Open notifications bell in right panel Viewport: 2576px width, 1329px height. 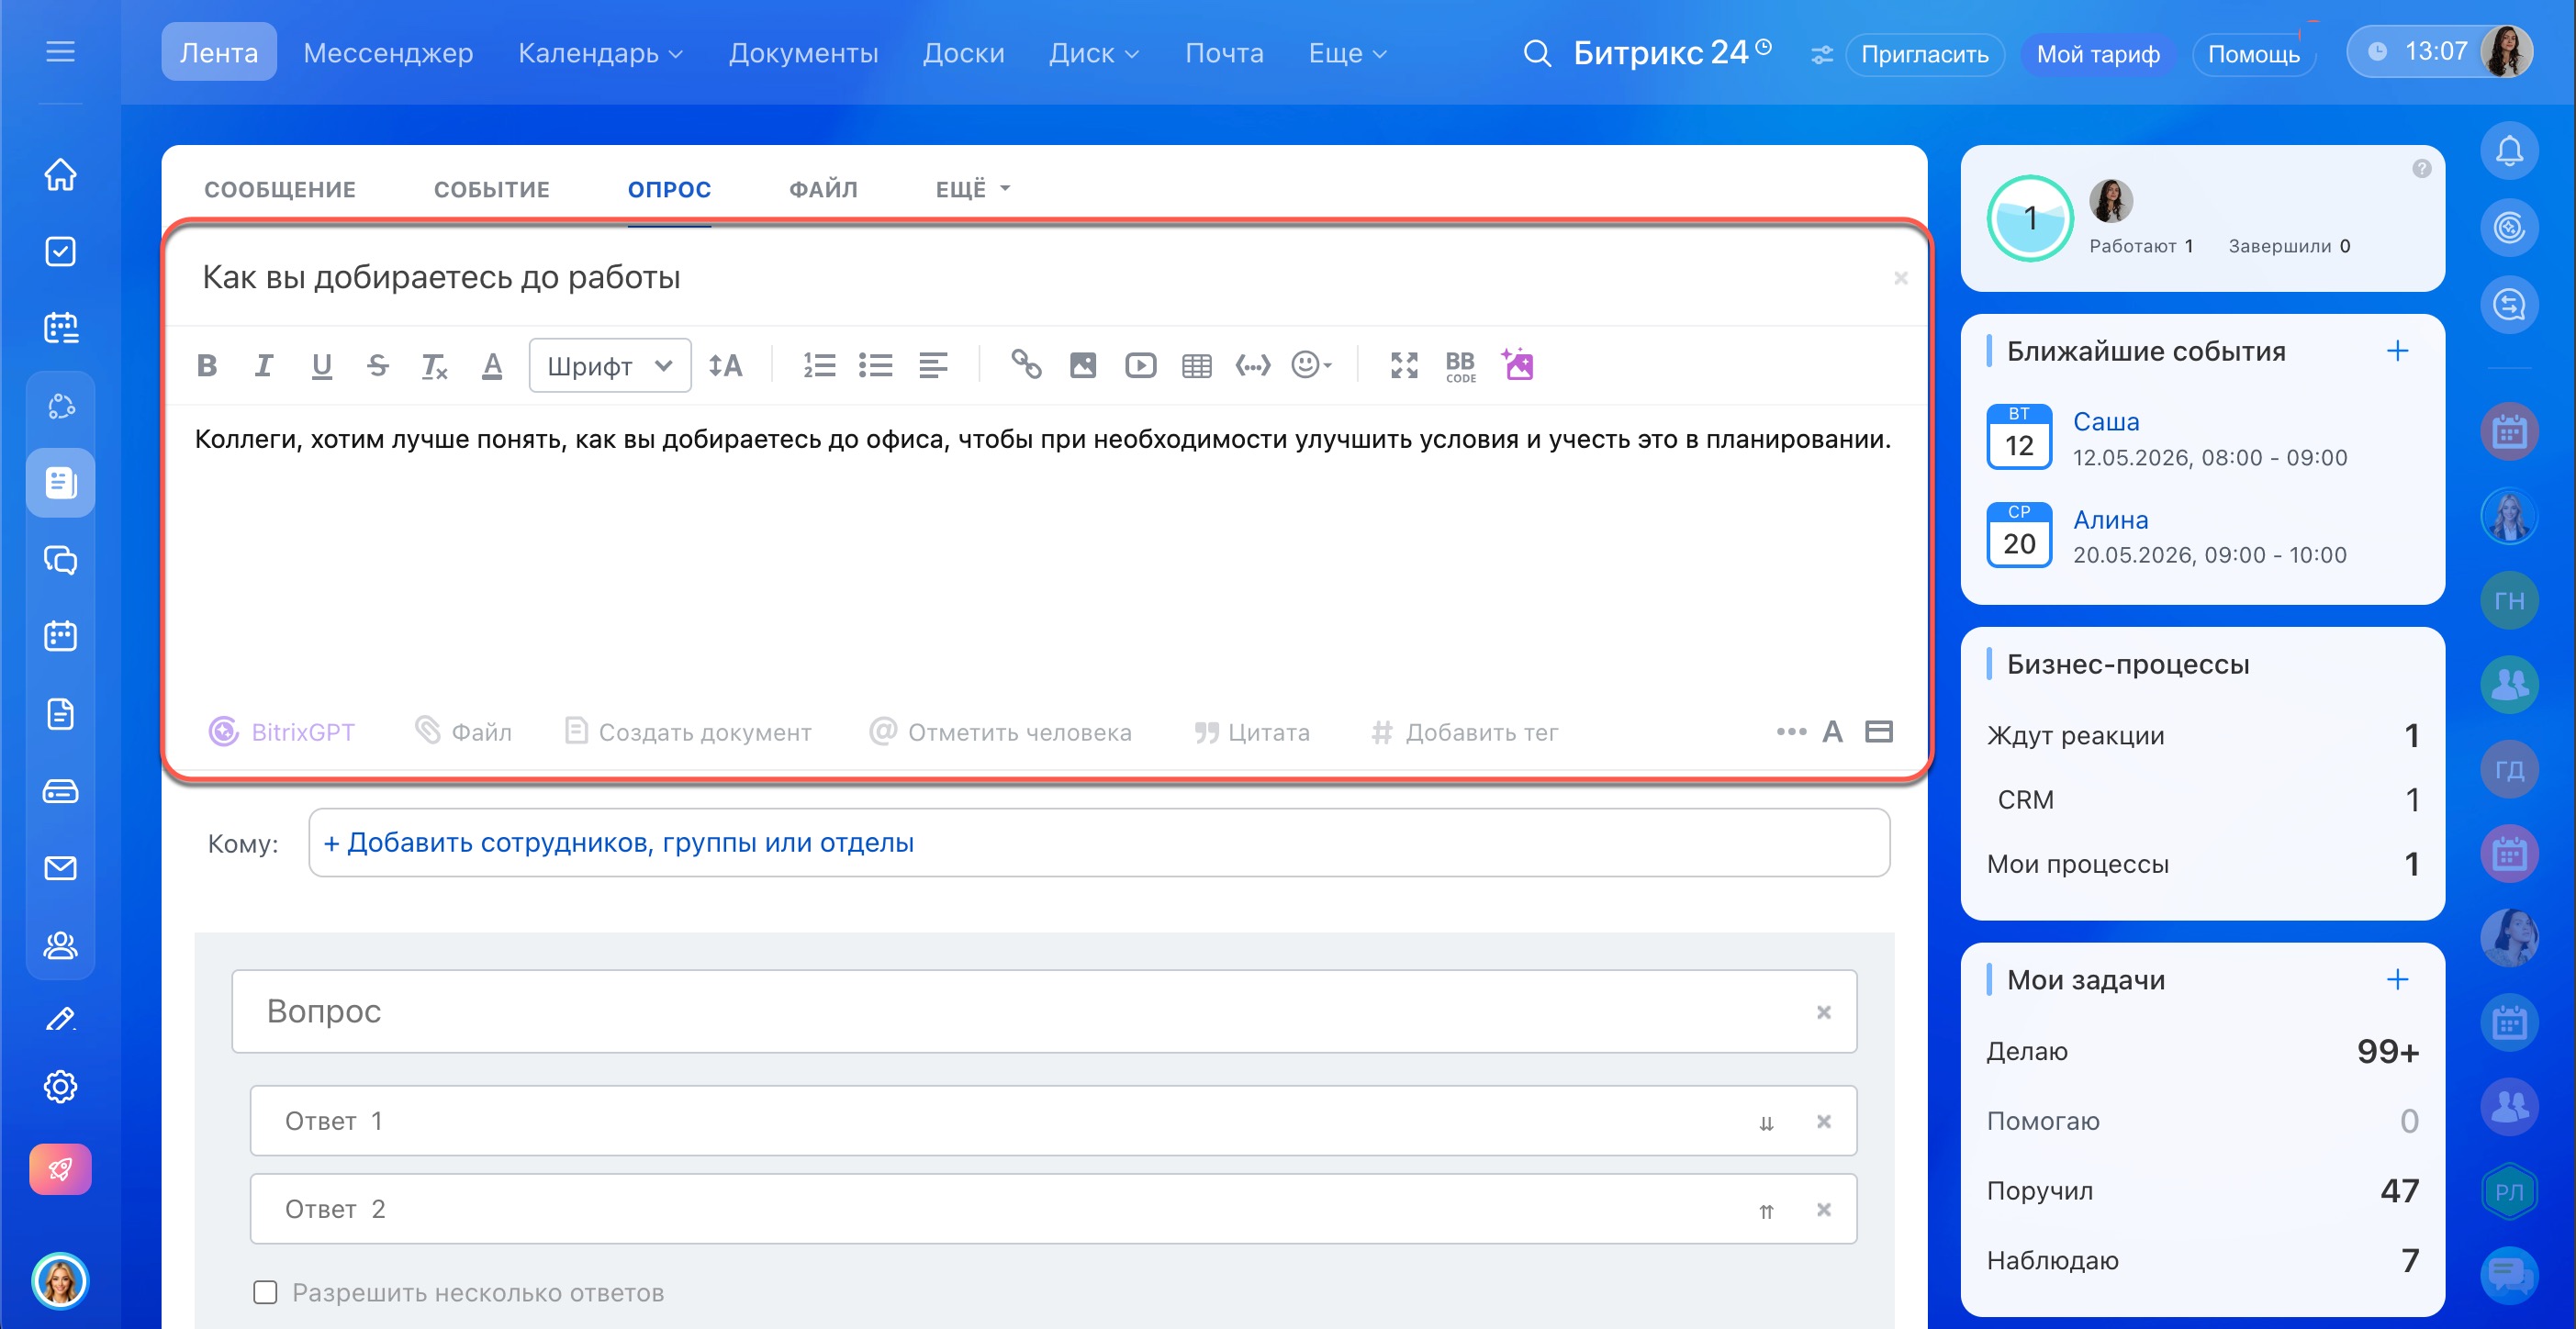pos(2508,152)
